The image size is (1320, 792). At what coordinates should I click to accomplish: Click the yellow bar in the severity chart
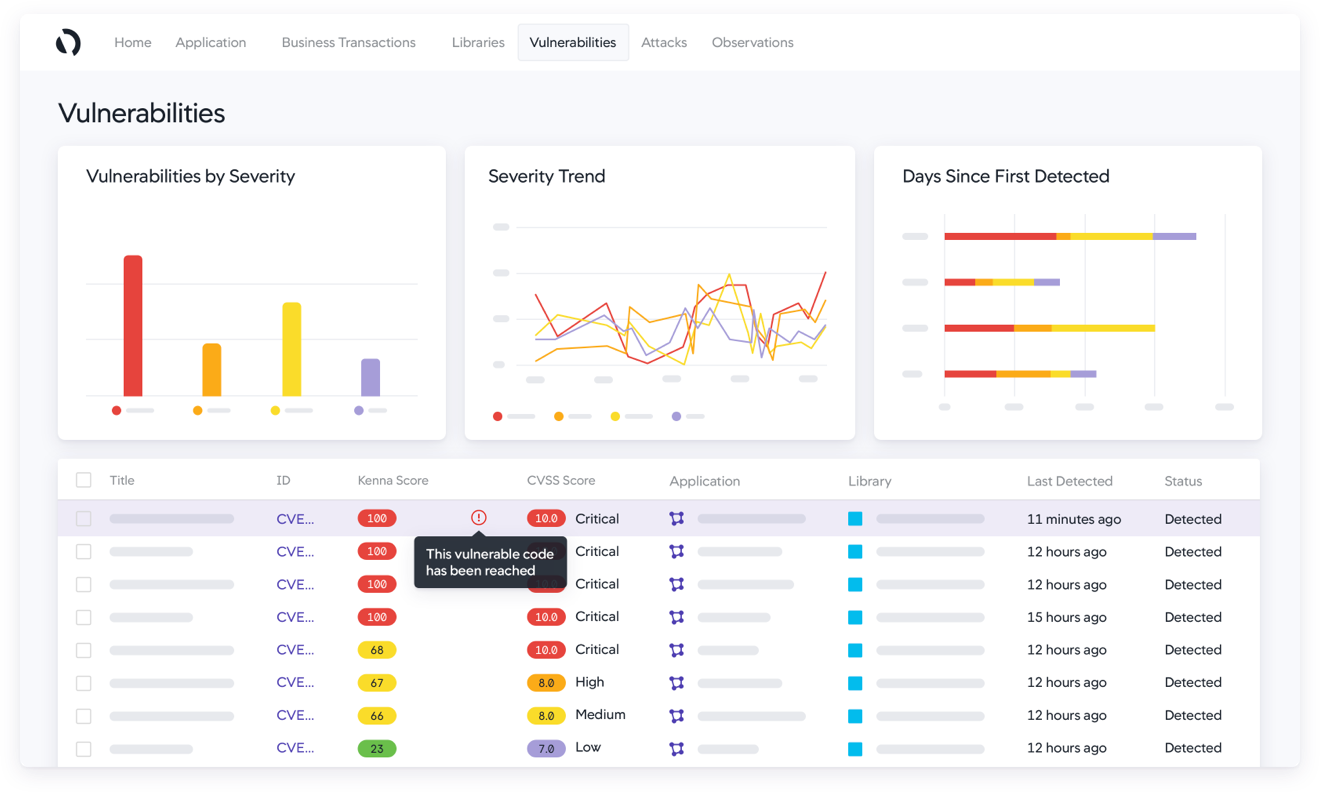(x=291, y=349)
